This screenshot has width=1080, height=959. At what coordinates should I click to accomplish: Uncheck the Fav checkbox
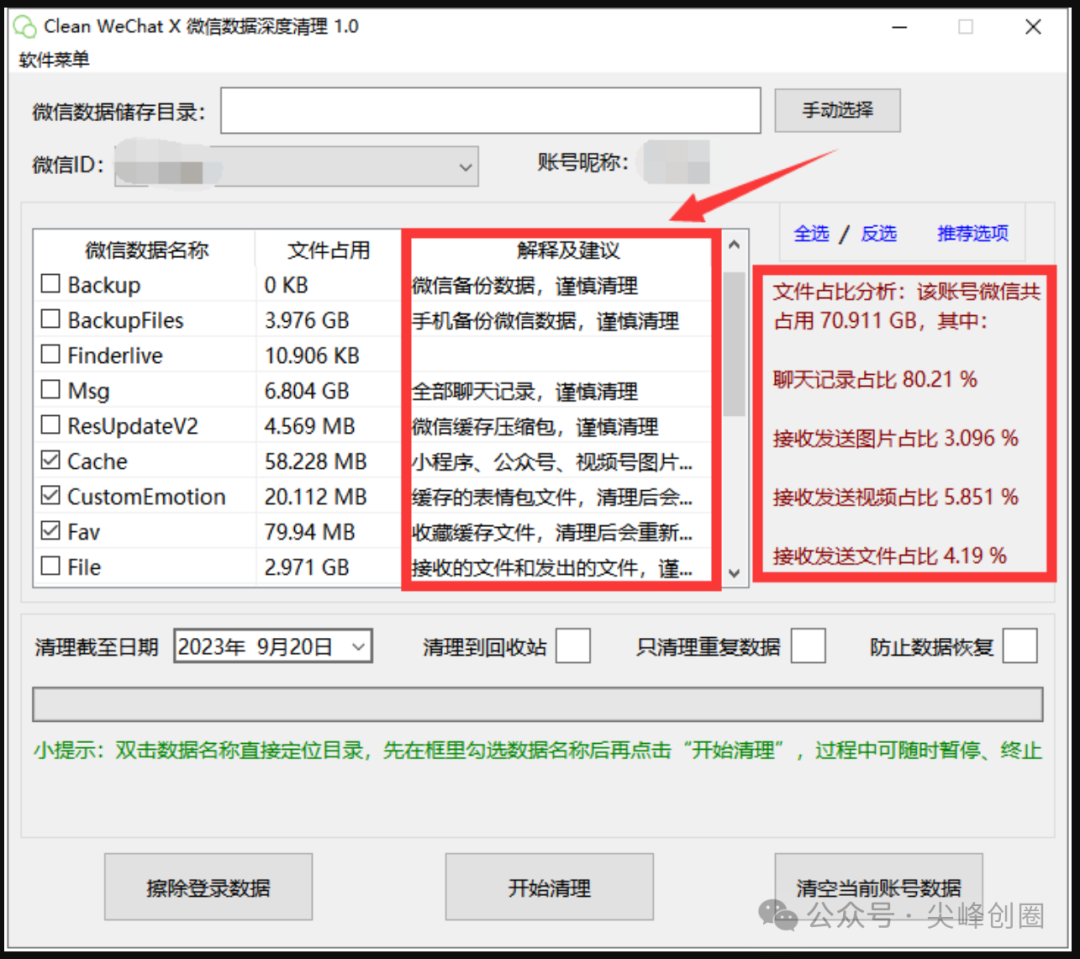[50, 530]
